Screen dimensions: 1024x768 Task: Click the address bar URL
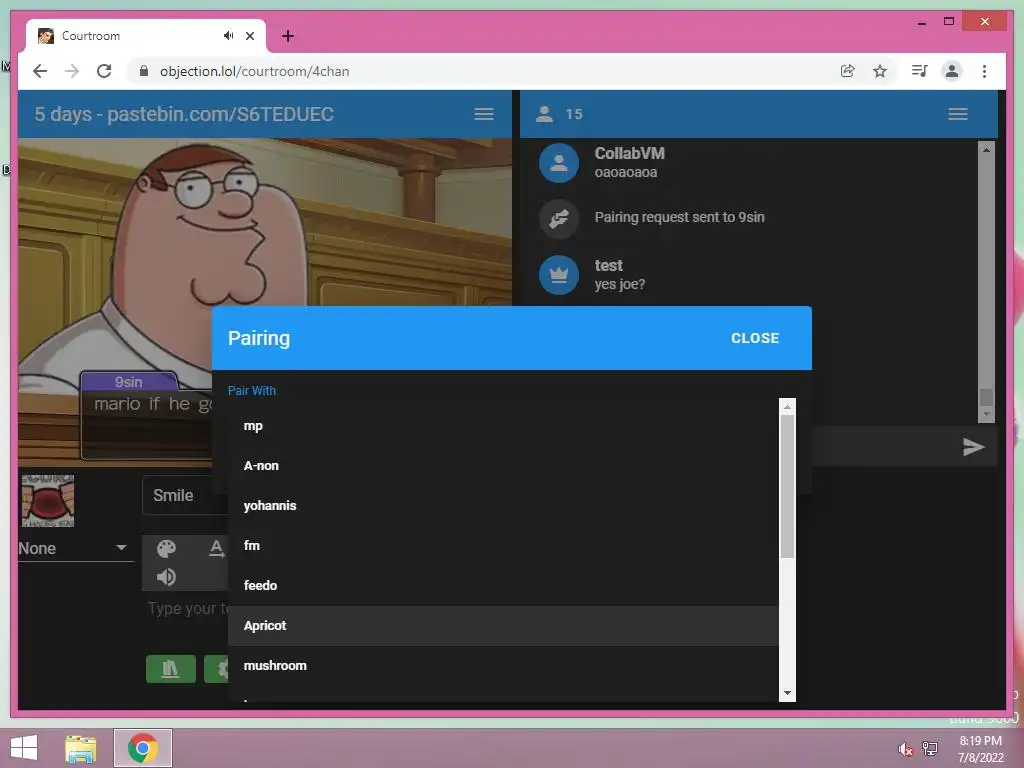[x=255, y=71]
